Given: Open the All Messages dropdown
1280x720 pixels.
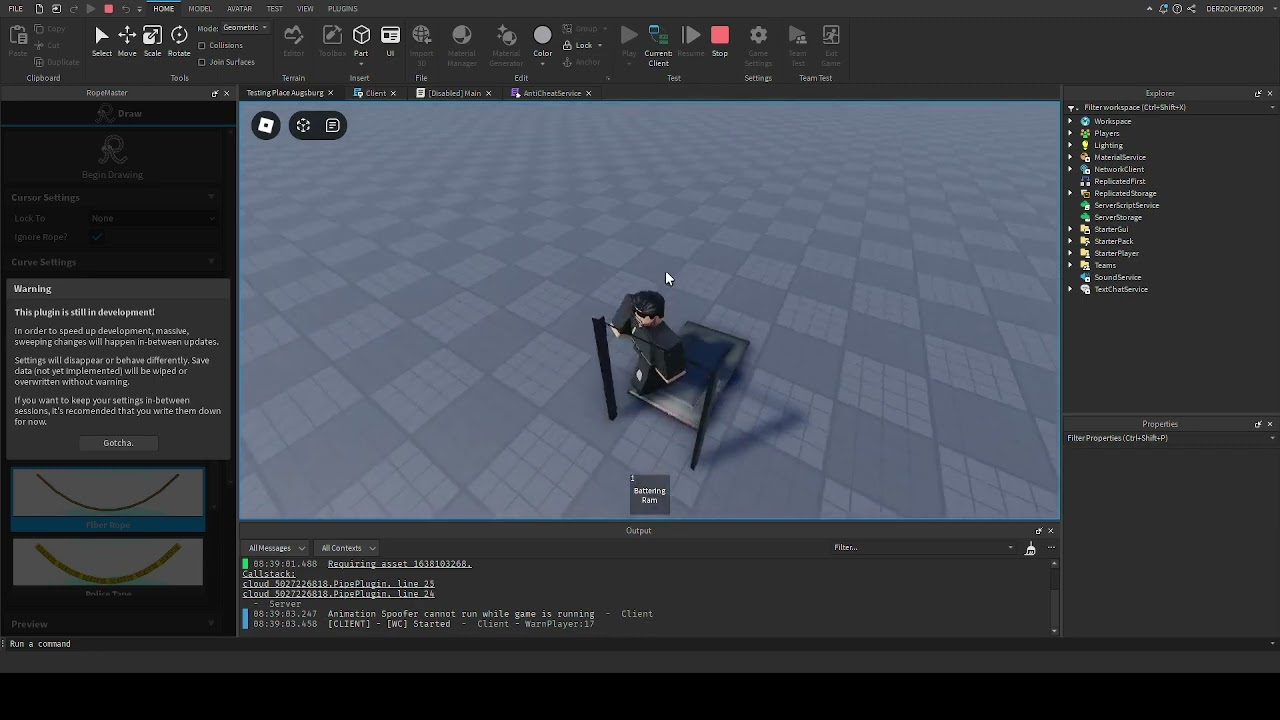Looking at the screenshot, I should coord(271,548).
